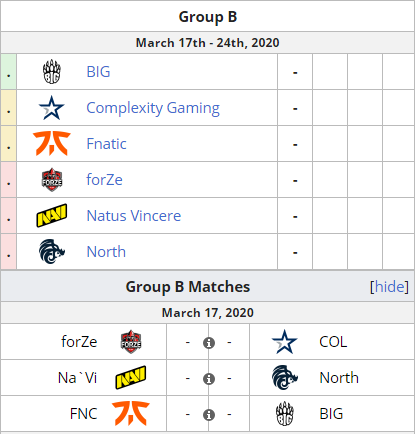Open the Fnatic team link
Viewport: 417px width, 434px height.
click(x=106, y=144)
